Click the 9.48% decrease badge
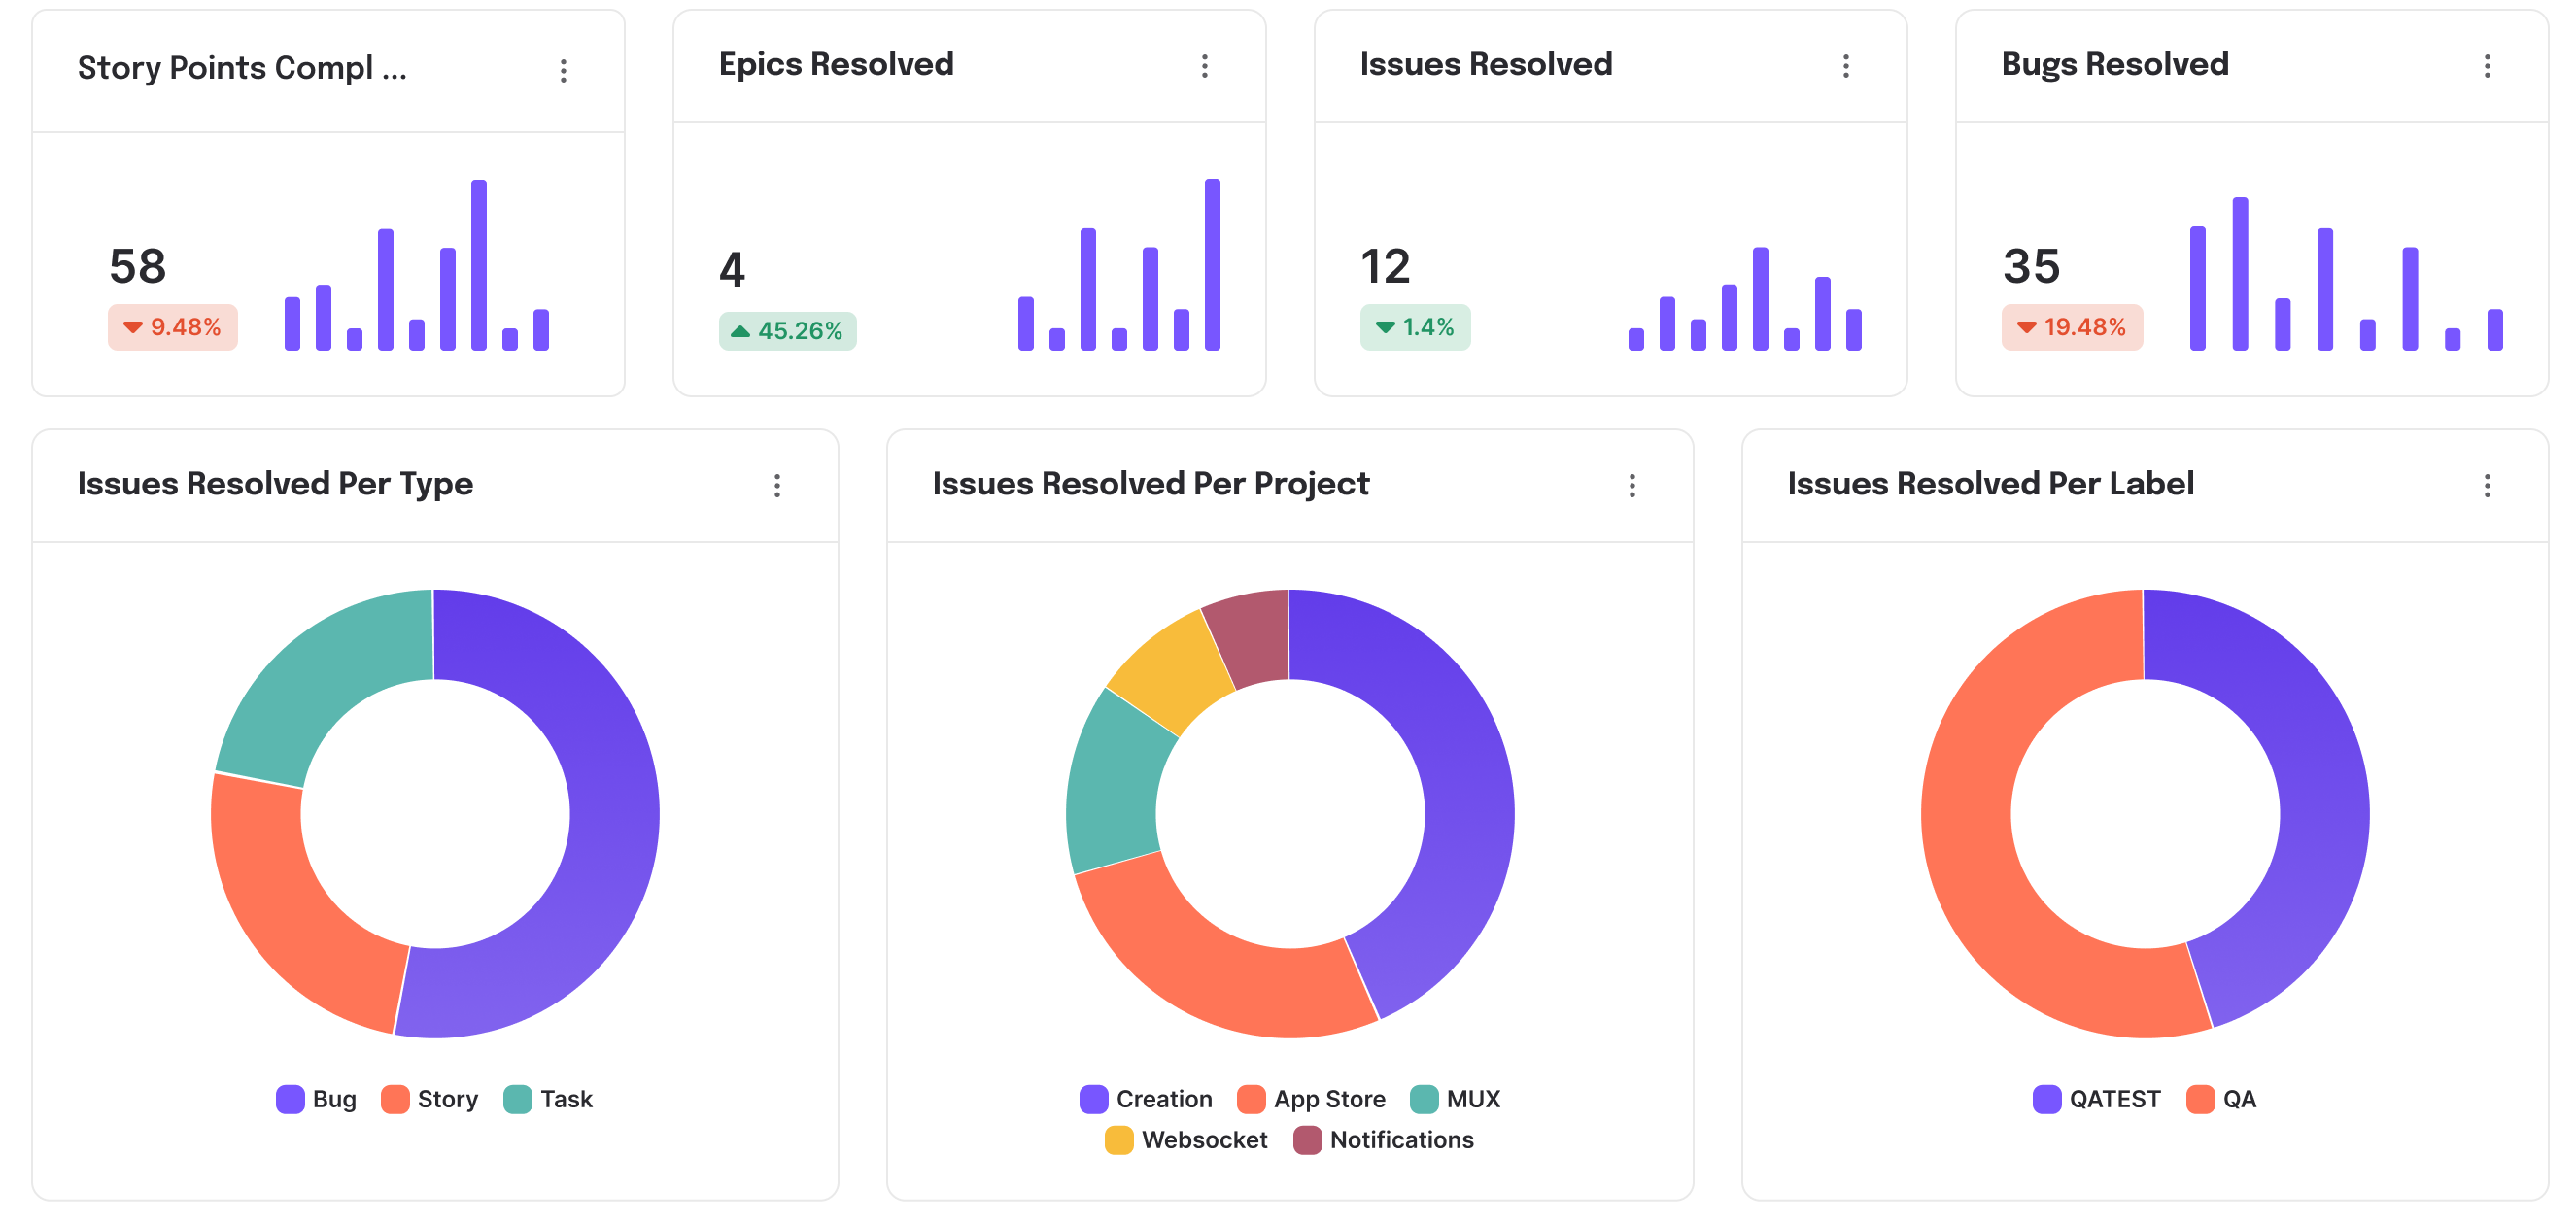This screenshot has width=2576, height=1224. [x=172, y=327]
